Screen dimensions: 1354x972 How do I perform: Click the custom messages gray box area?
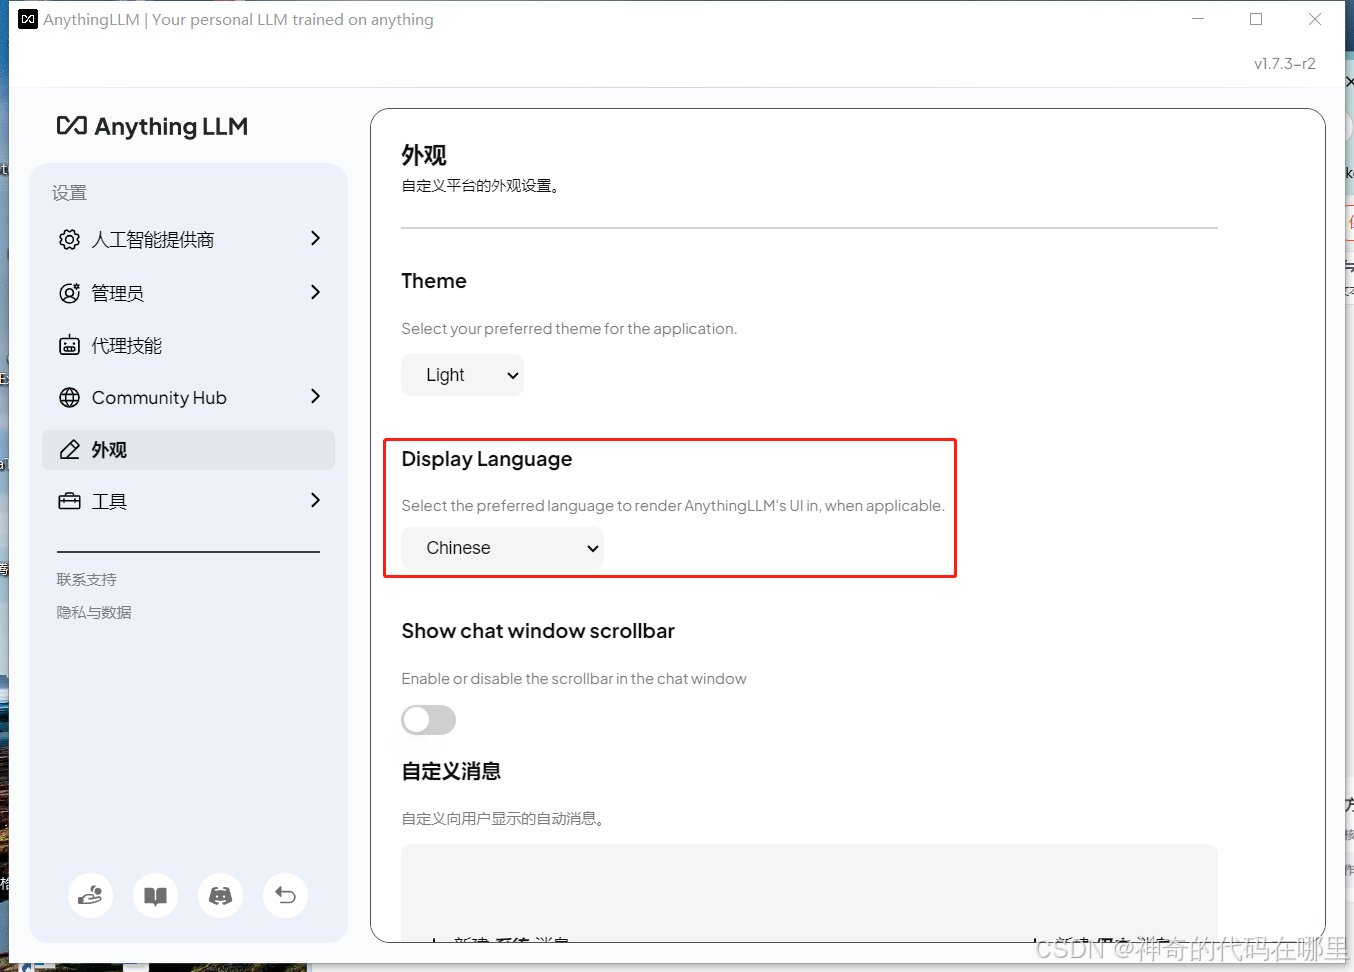coord(809,892)
